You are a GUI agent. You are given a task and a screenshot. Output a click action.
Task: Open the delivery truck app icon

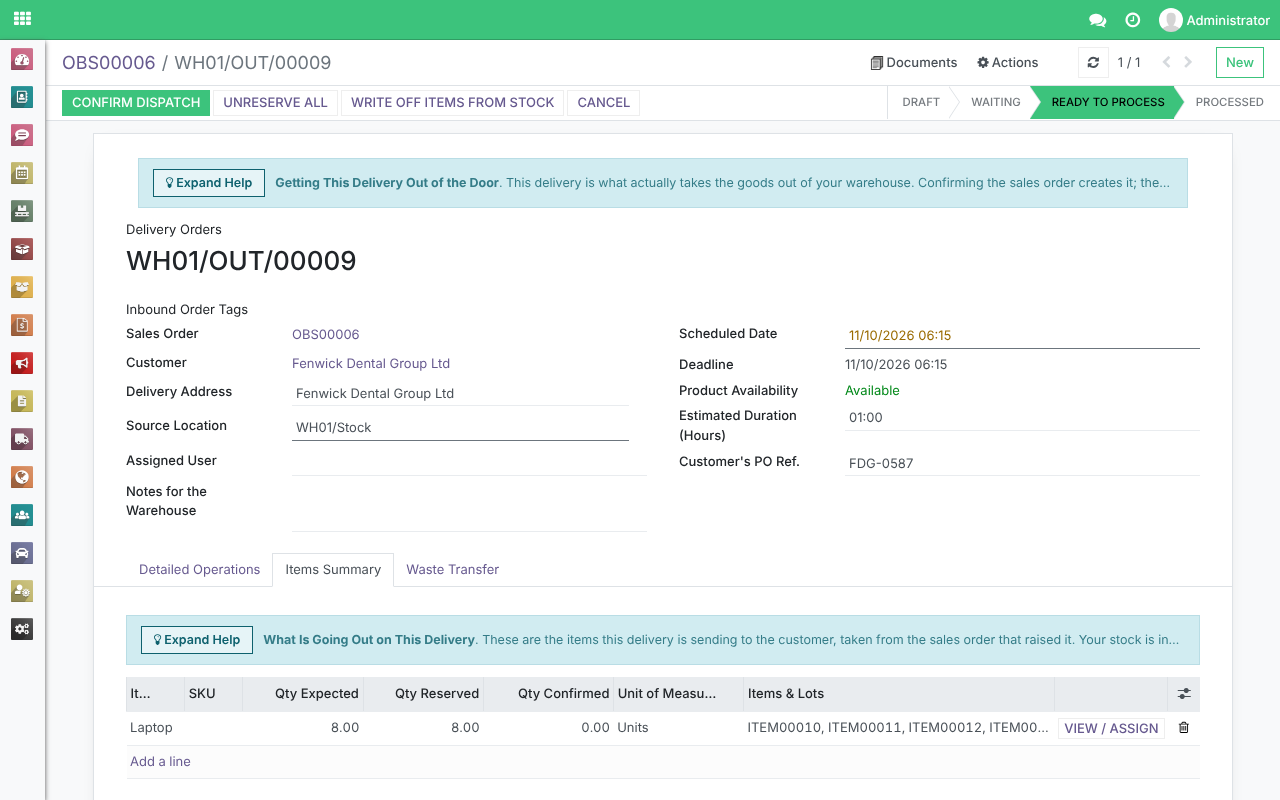22,439
